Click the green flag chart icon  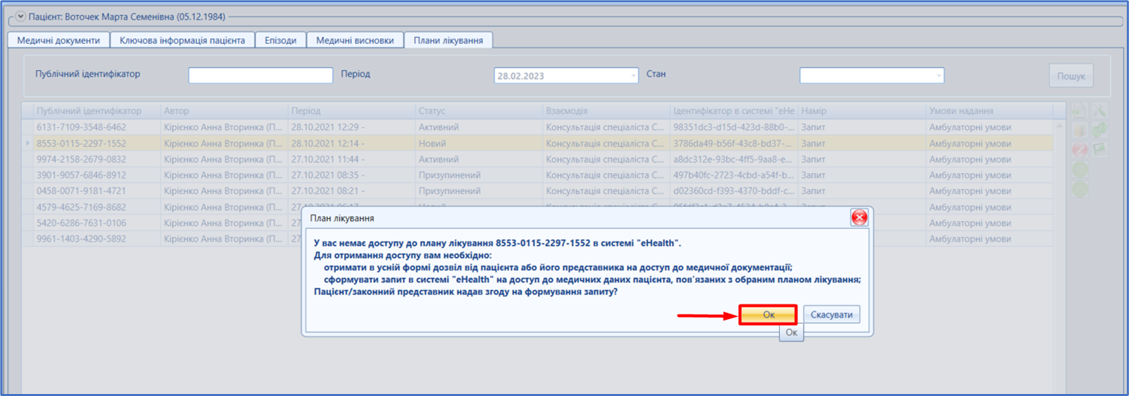pyautogui.click(x=1099, y=150)
